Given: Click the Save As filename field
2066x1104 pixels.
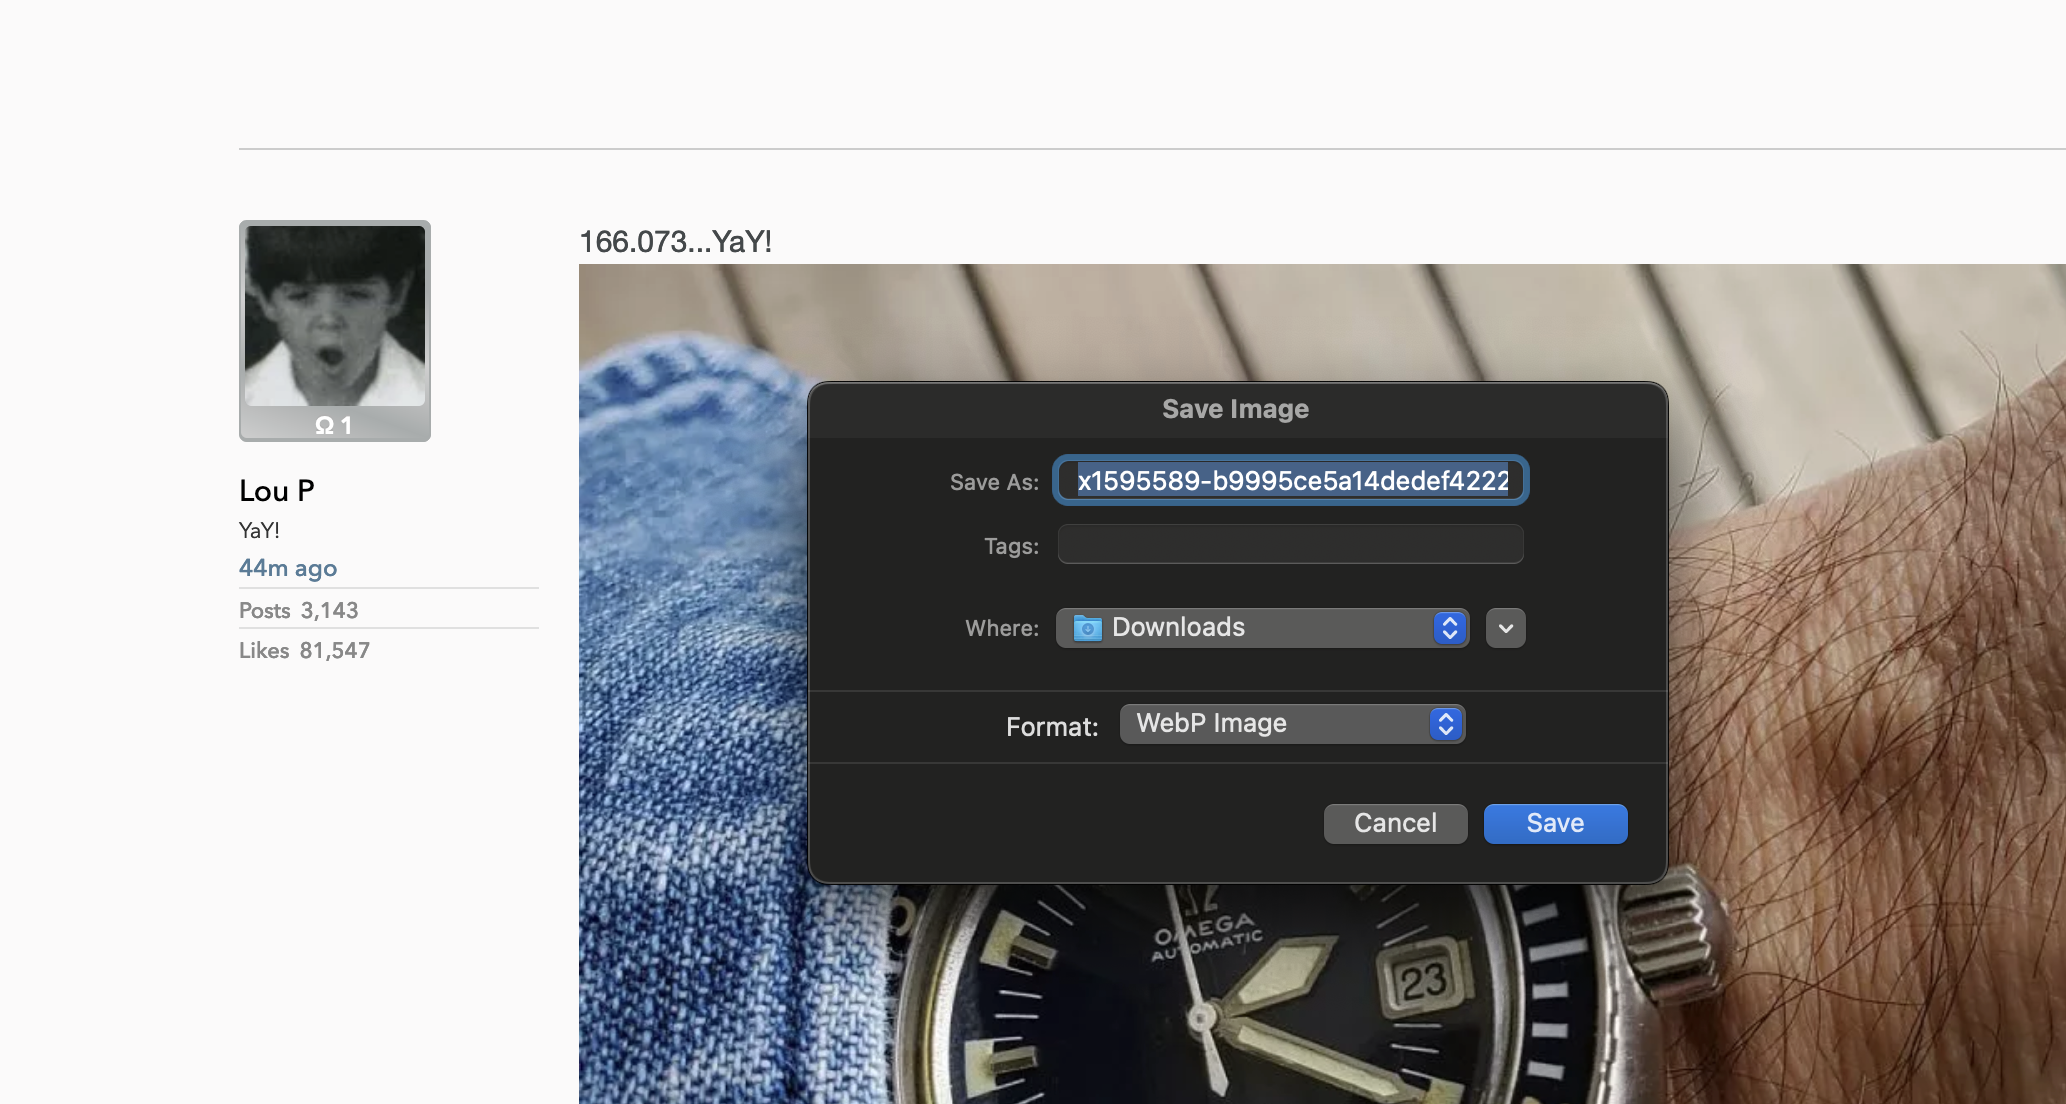Looking at the screenshot, I should (1290, 481).
